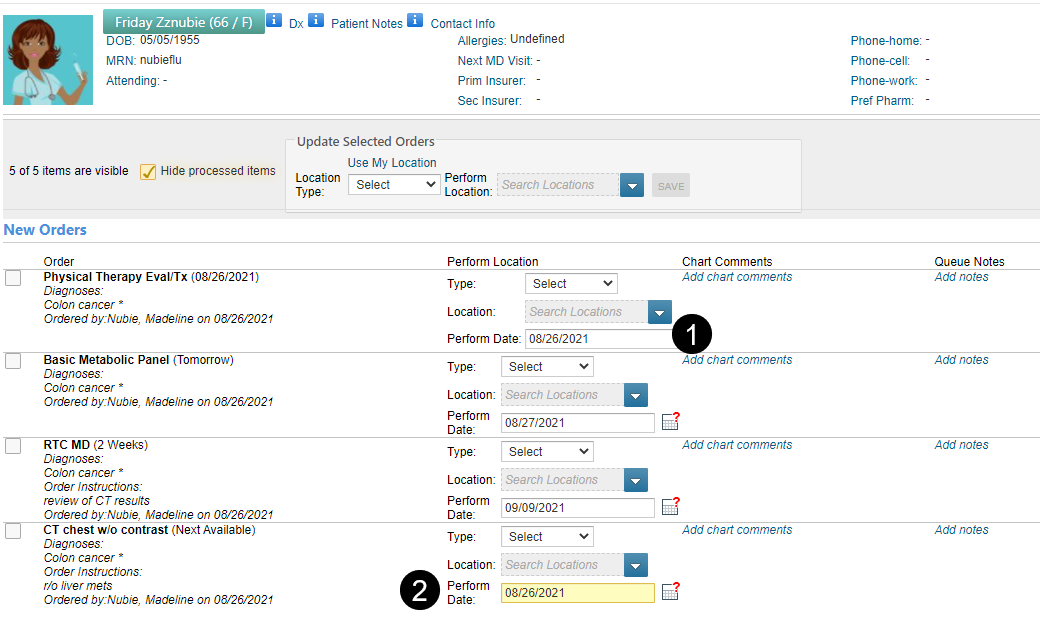Click the patient avatar picture
Image resolution: width=1040 pixels, height=626 pixels.
tap(48, 61)
